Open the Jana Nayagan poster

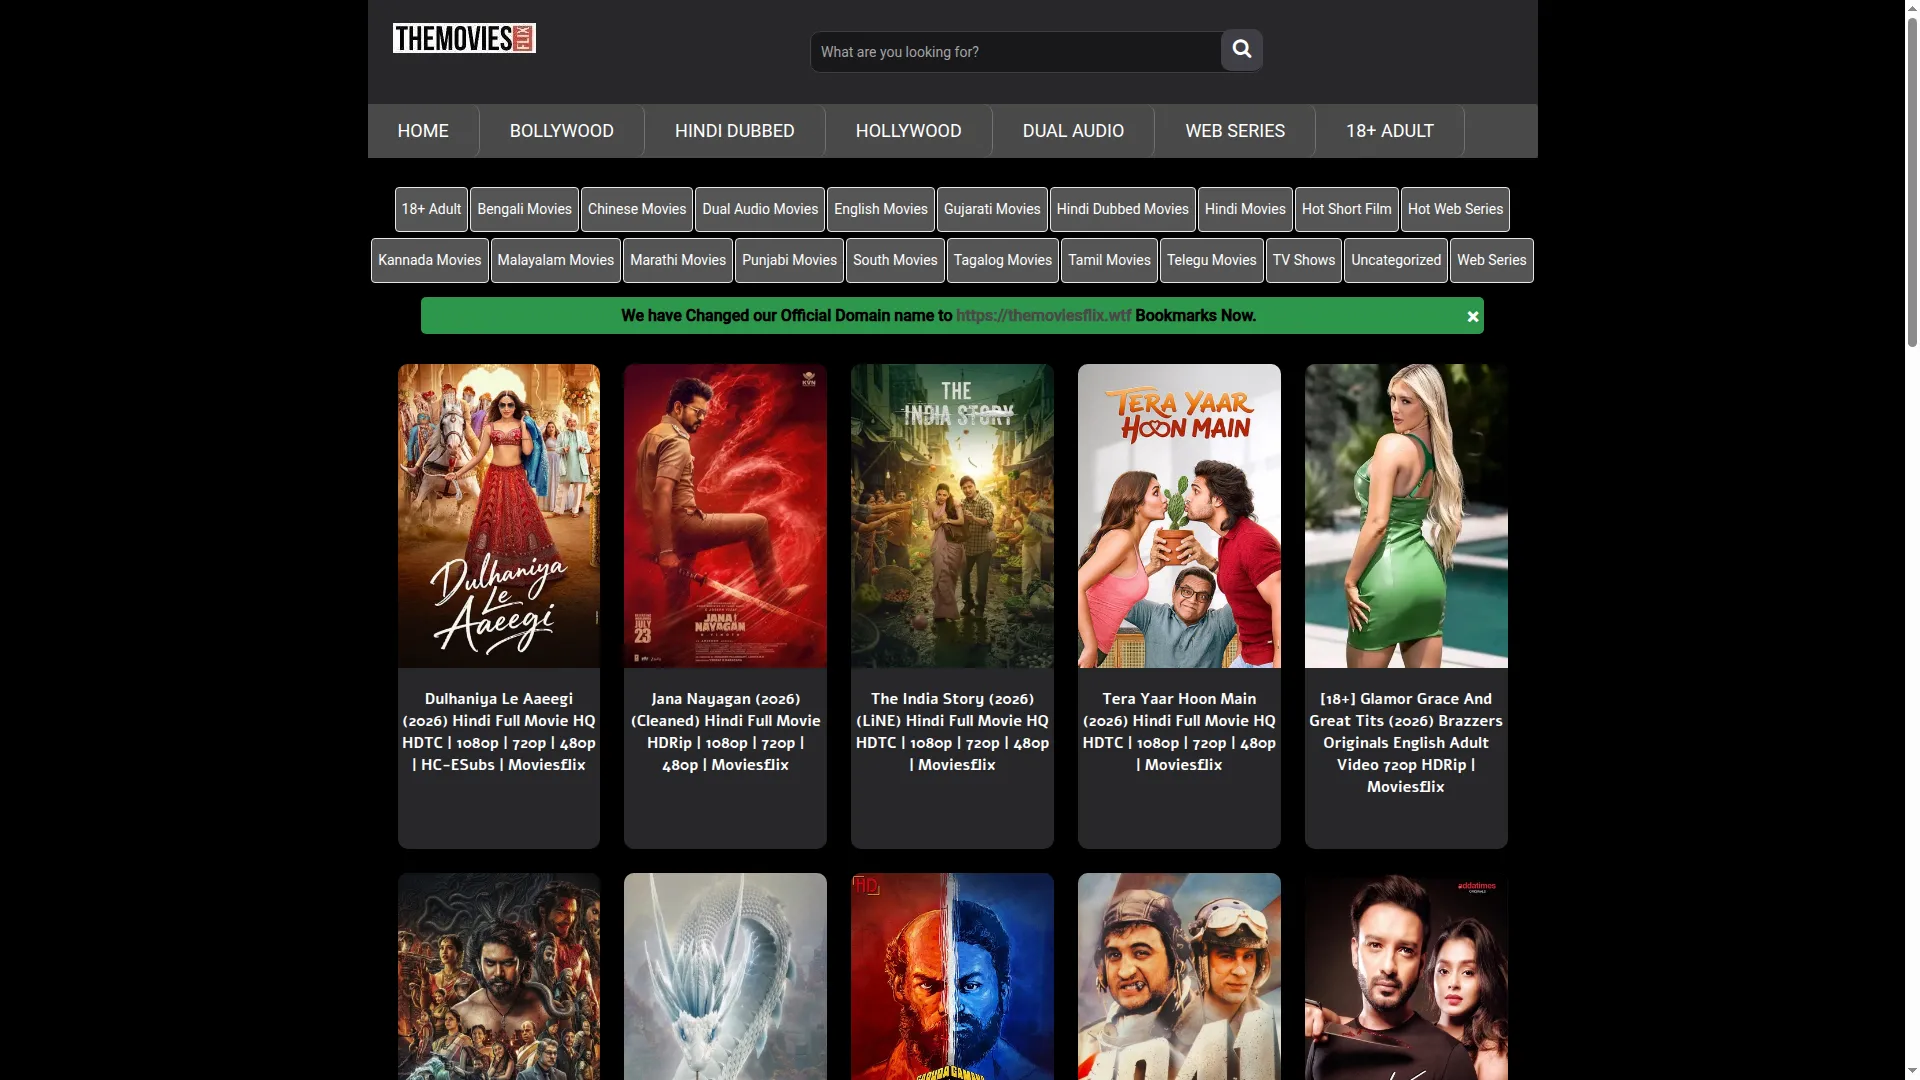[x=725, y=516]
